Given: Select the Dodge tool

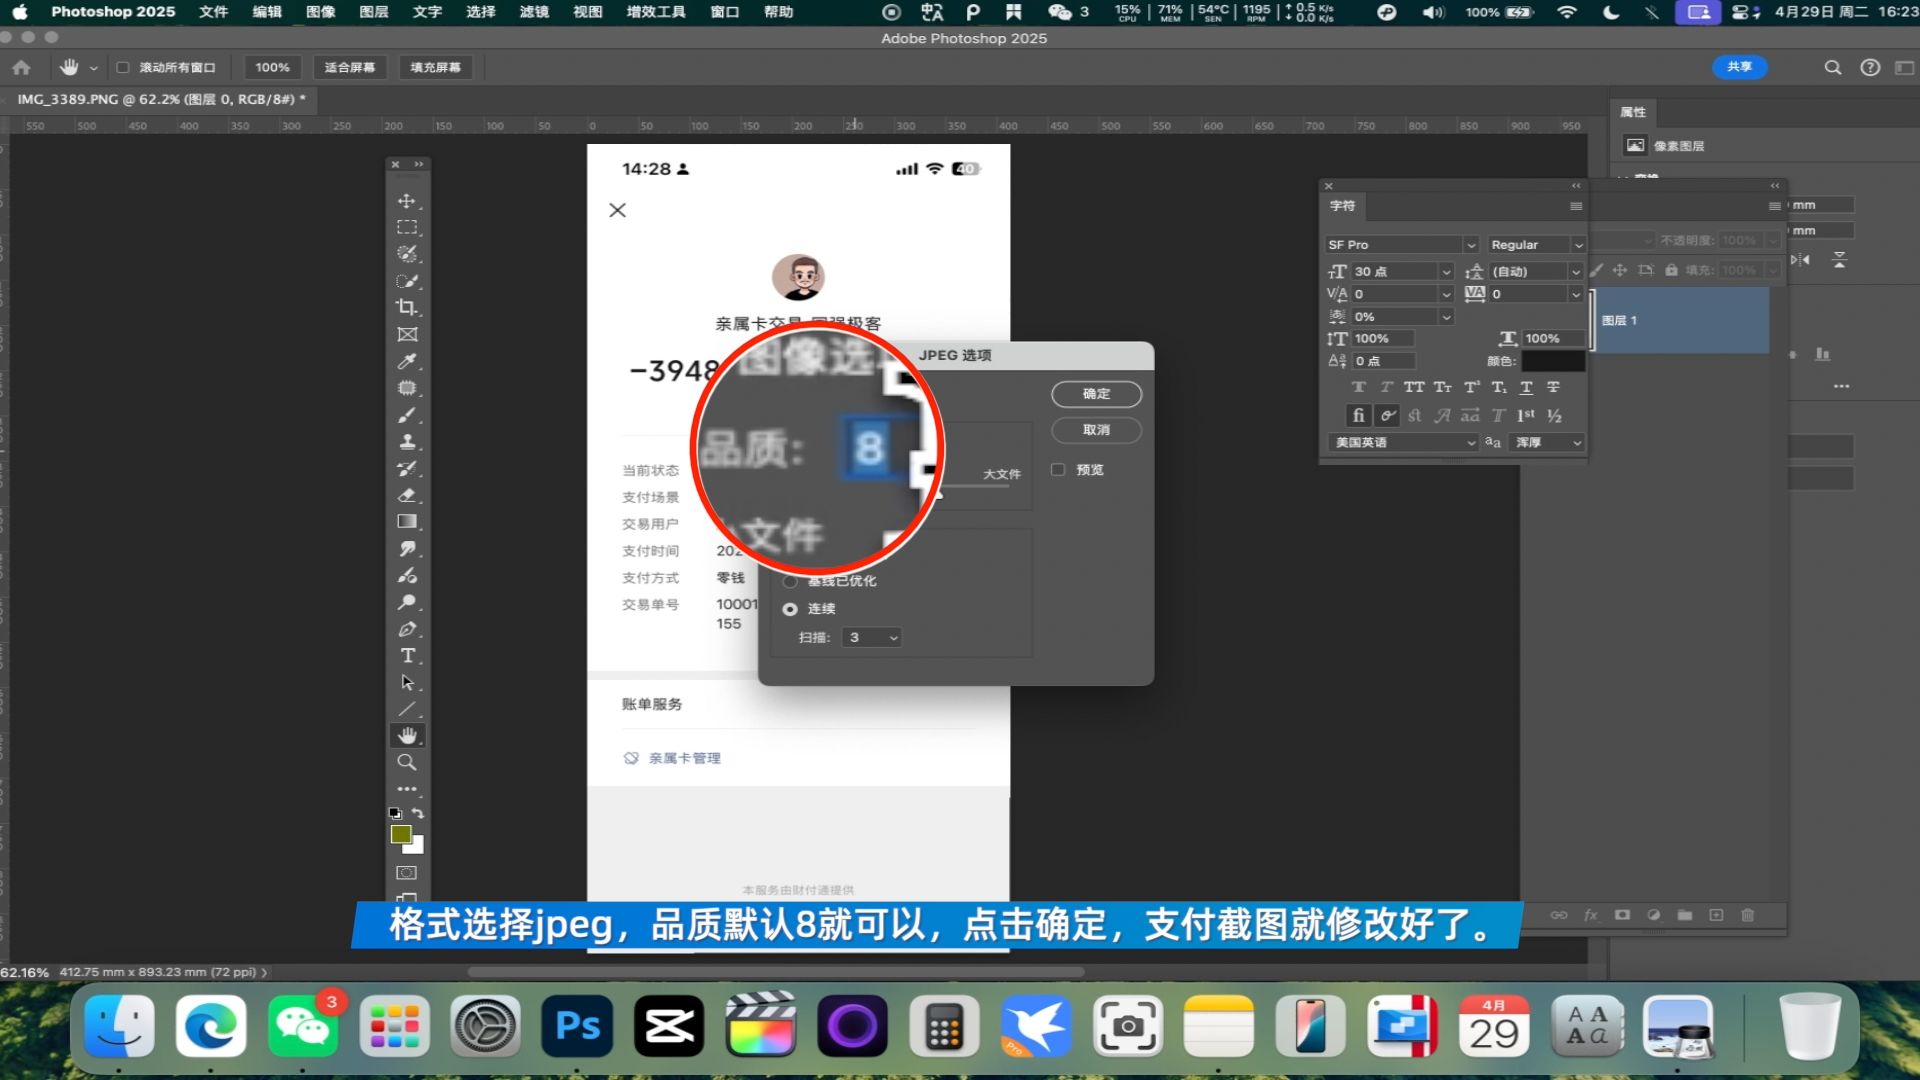Looking at the screenshot, I should [x=407, y=602].
